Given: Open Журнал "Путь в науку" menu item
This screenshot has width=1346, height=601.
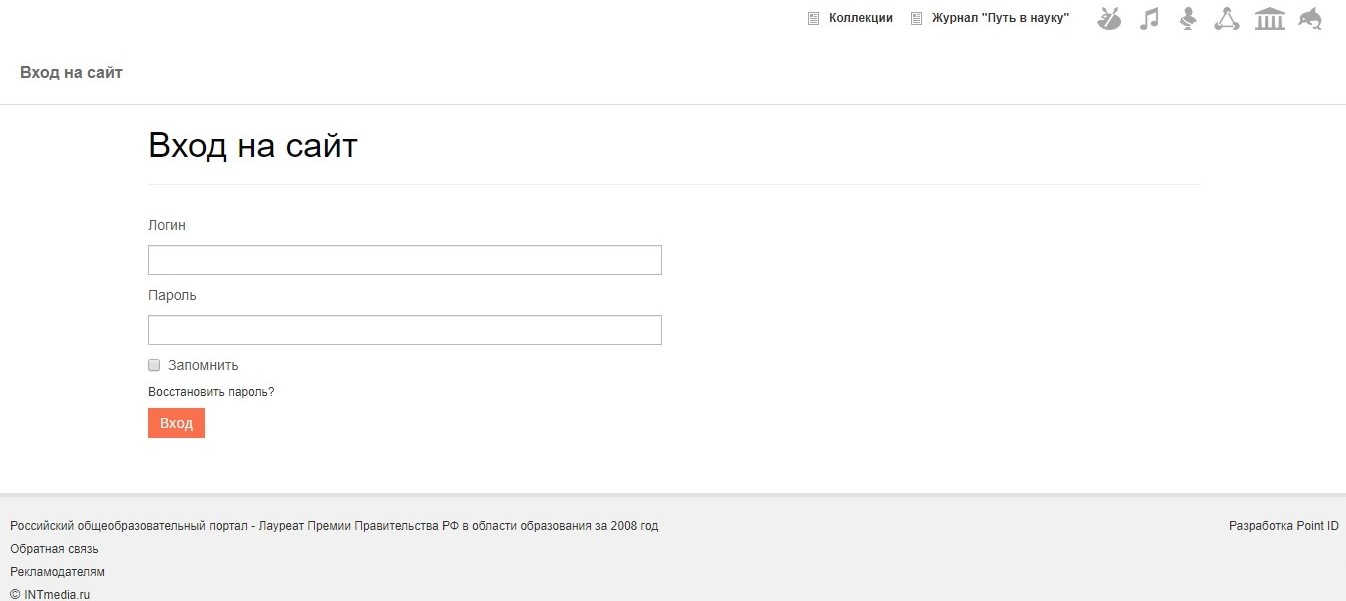Looking at the screenshot, I should (x=1000, y=18).
